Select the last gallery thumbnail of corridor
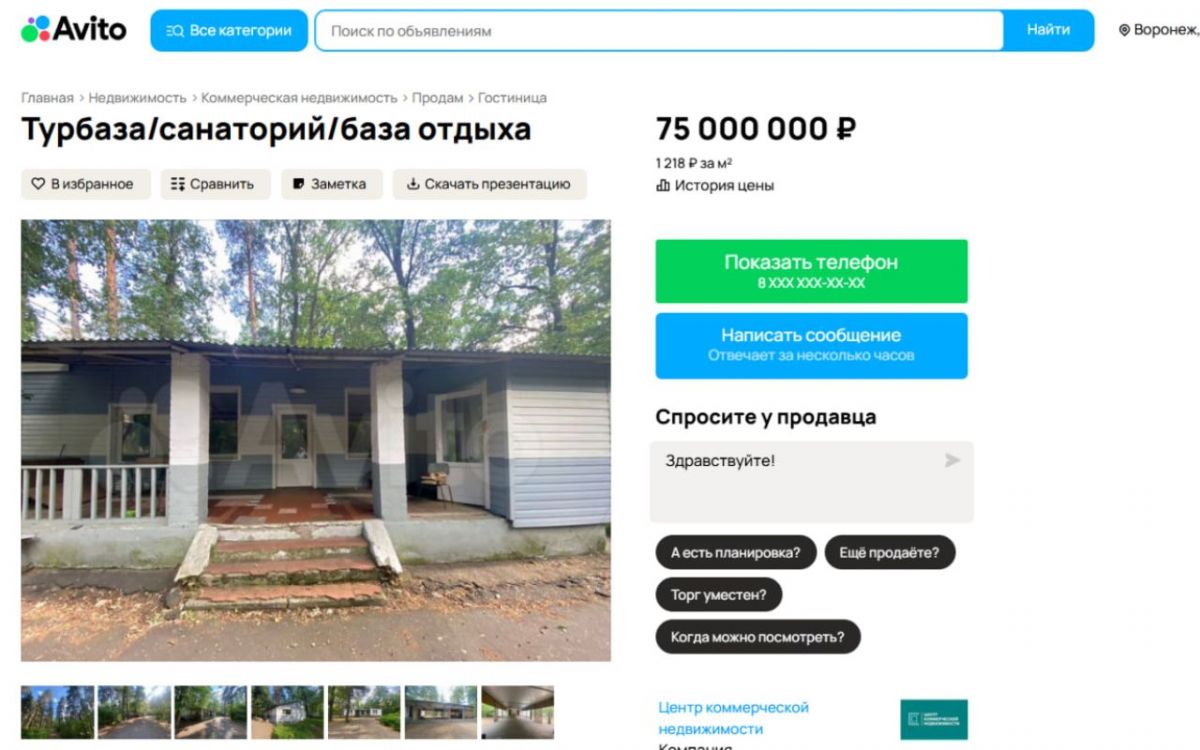1200x750 pixels. point(517,712)
